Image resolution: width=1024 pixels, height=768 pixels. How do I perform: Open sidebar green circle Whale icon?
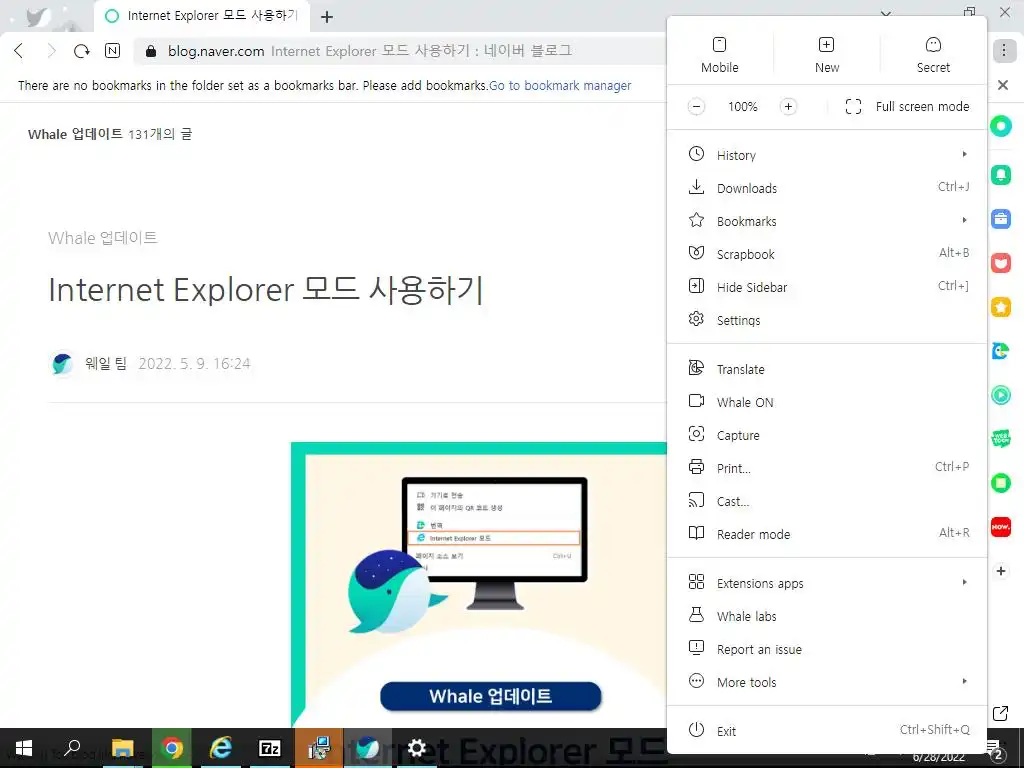(x=1000, y=125)
